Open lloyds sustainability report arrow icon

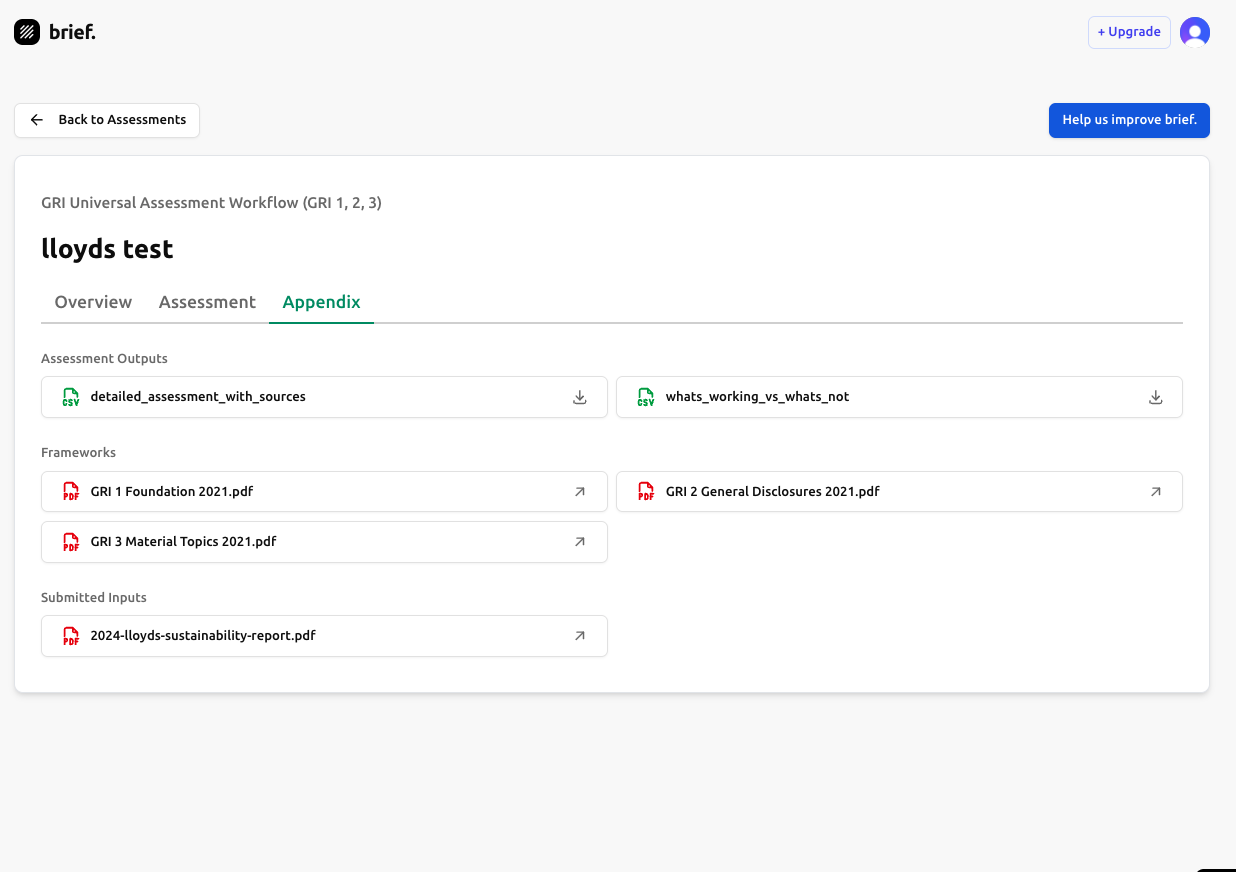click(579, 636)
